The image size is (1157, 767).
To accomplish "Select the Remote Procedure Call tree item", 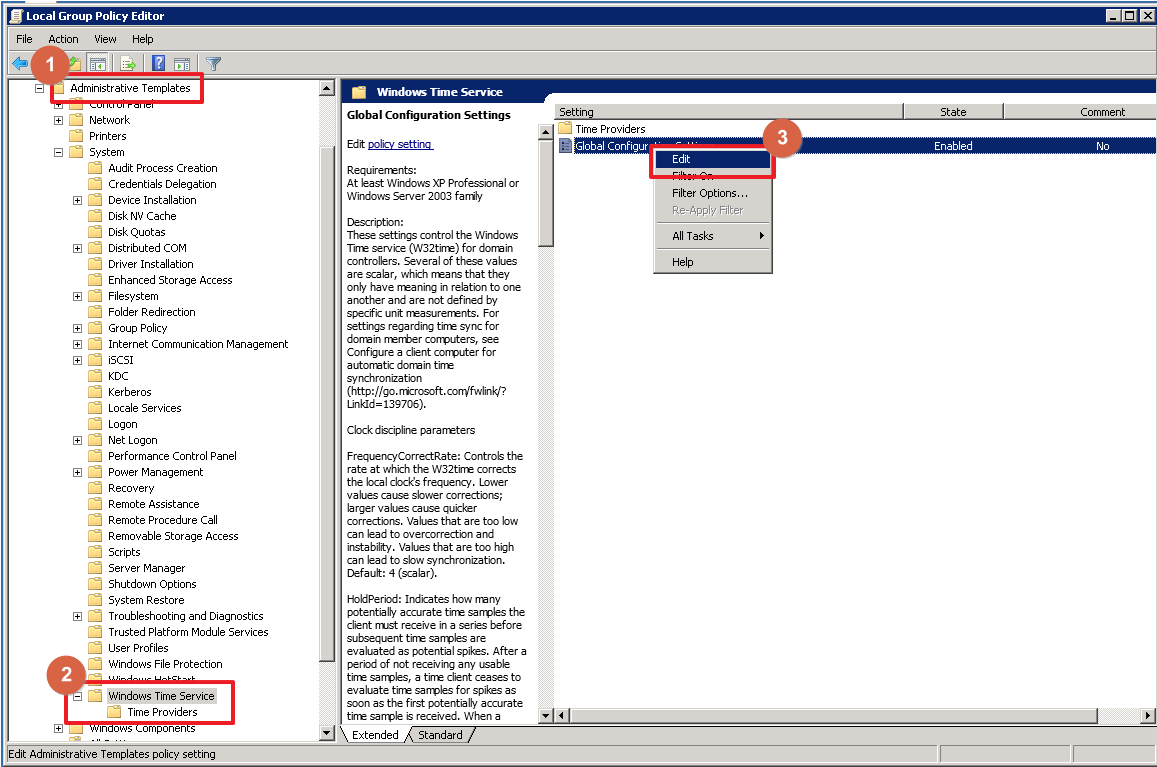I will pos(162,520).
